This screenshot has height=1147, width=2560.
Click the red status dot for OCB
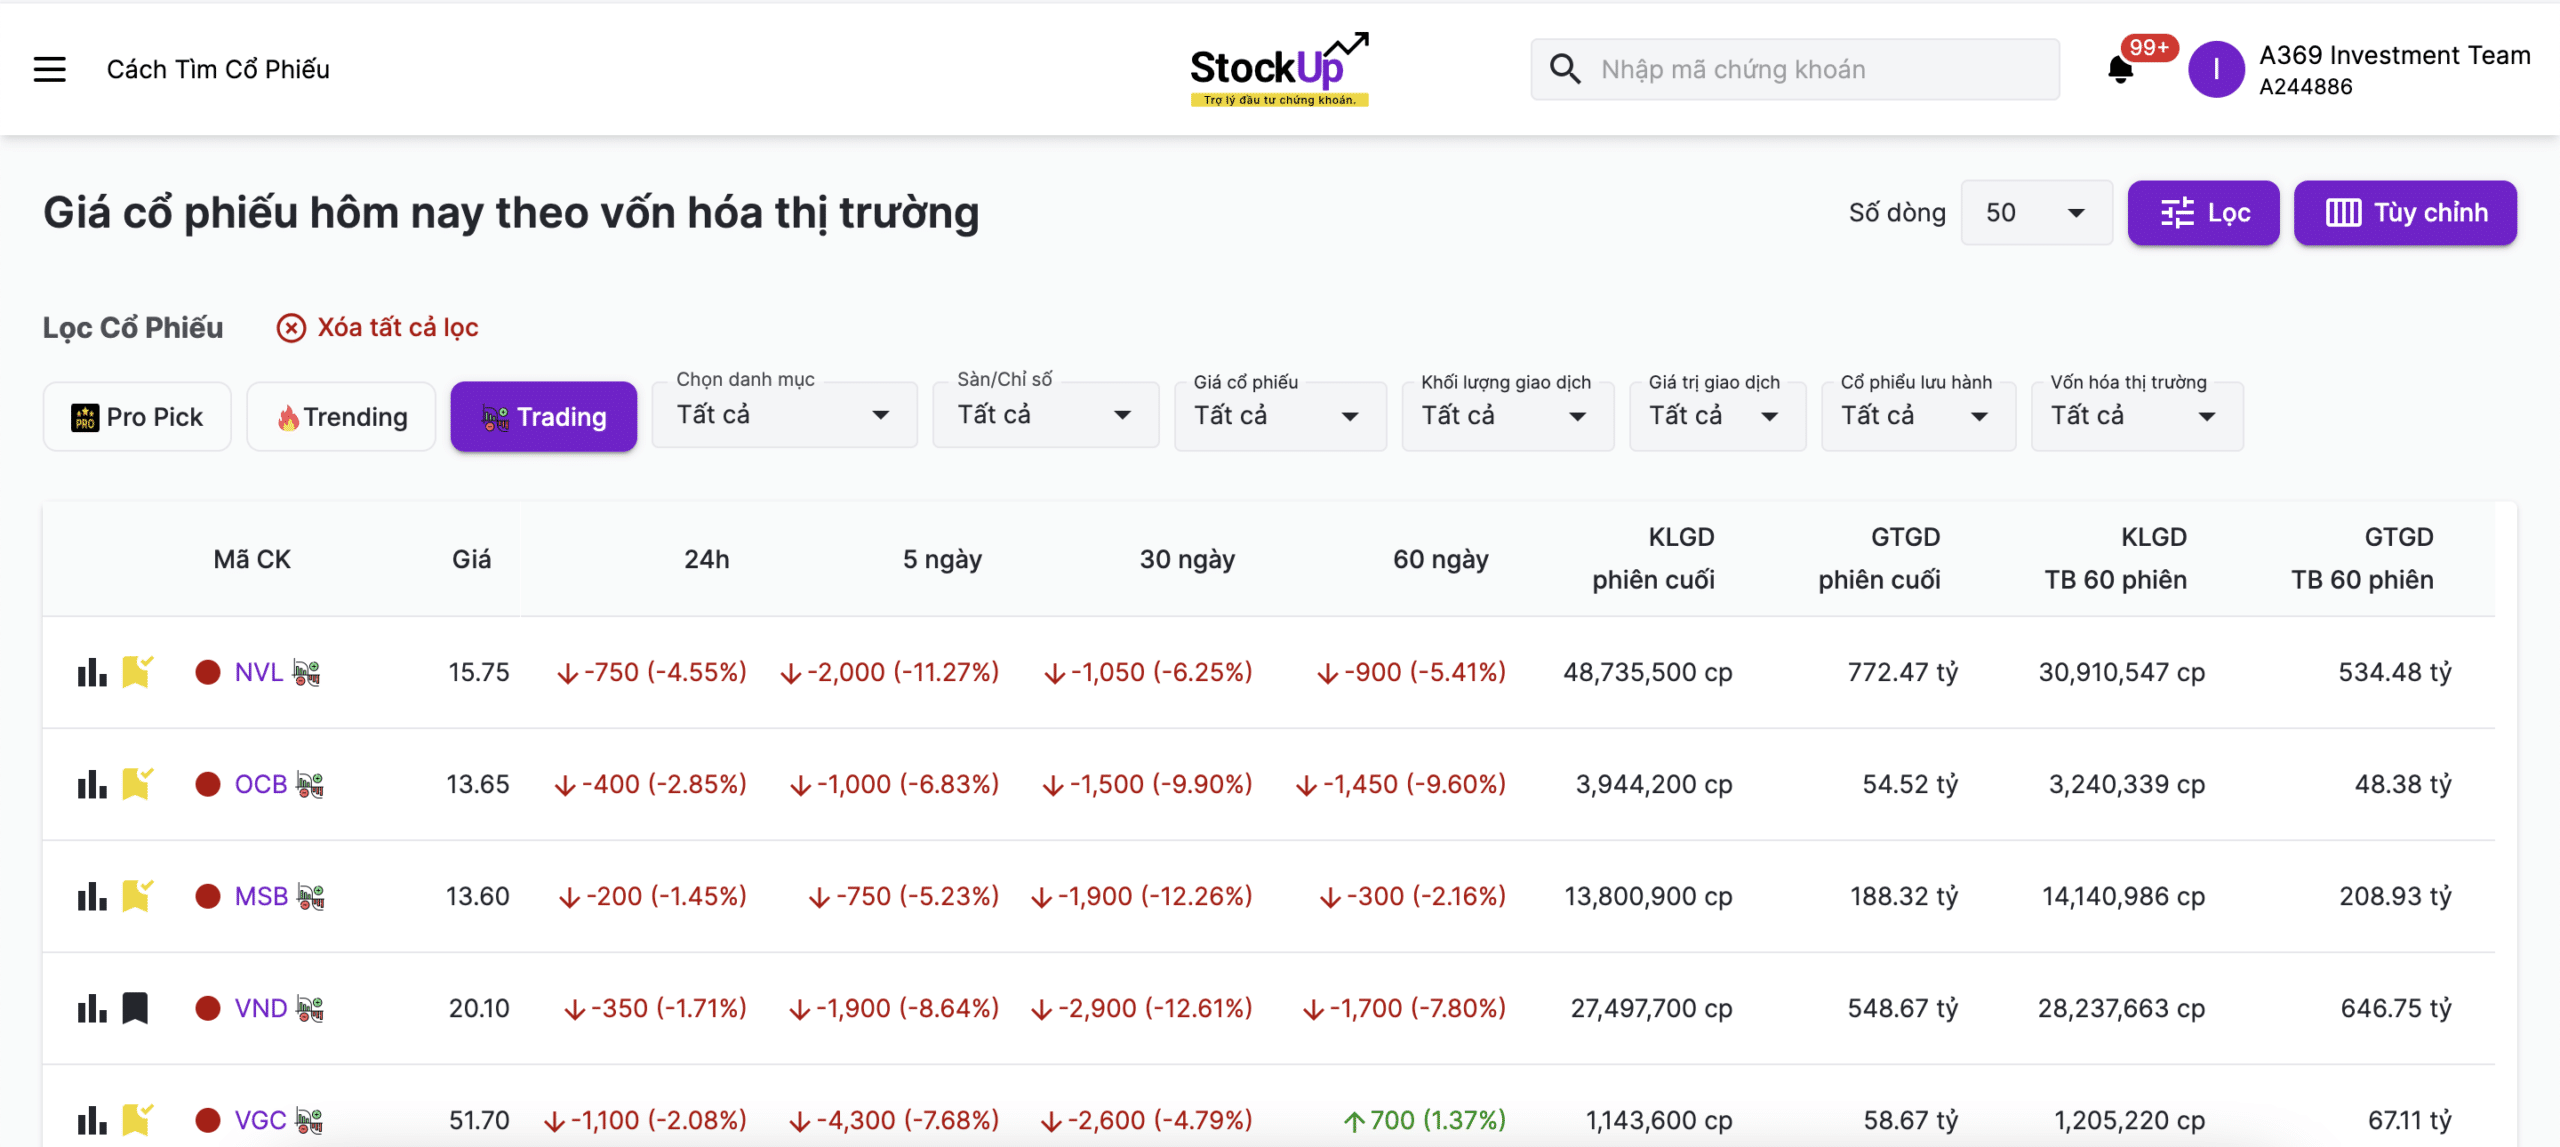[x=208, y=784]
